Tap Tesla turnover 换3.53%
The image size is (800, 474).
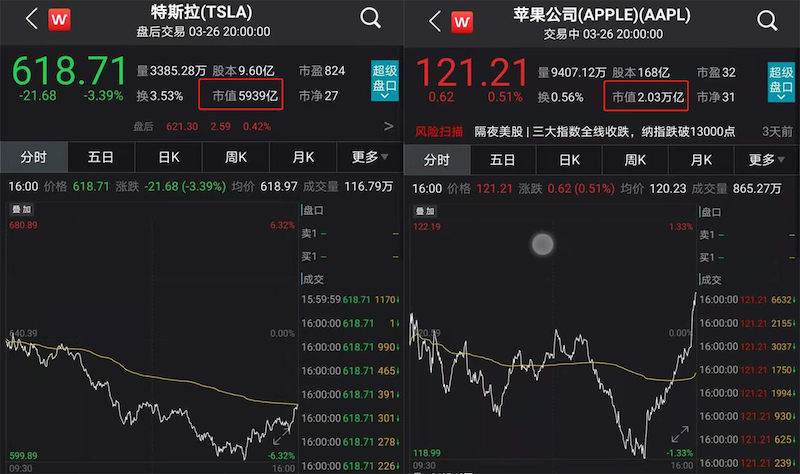(160, 95)
